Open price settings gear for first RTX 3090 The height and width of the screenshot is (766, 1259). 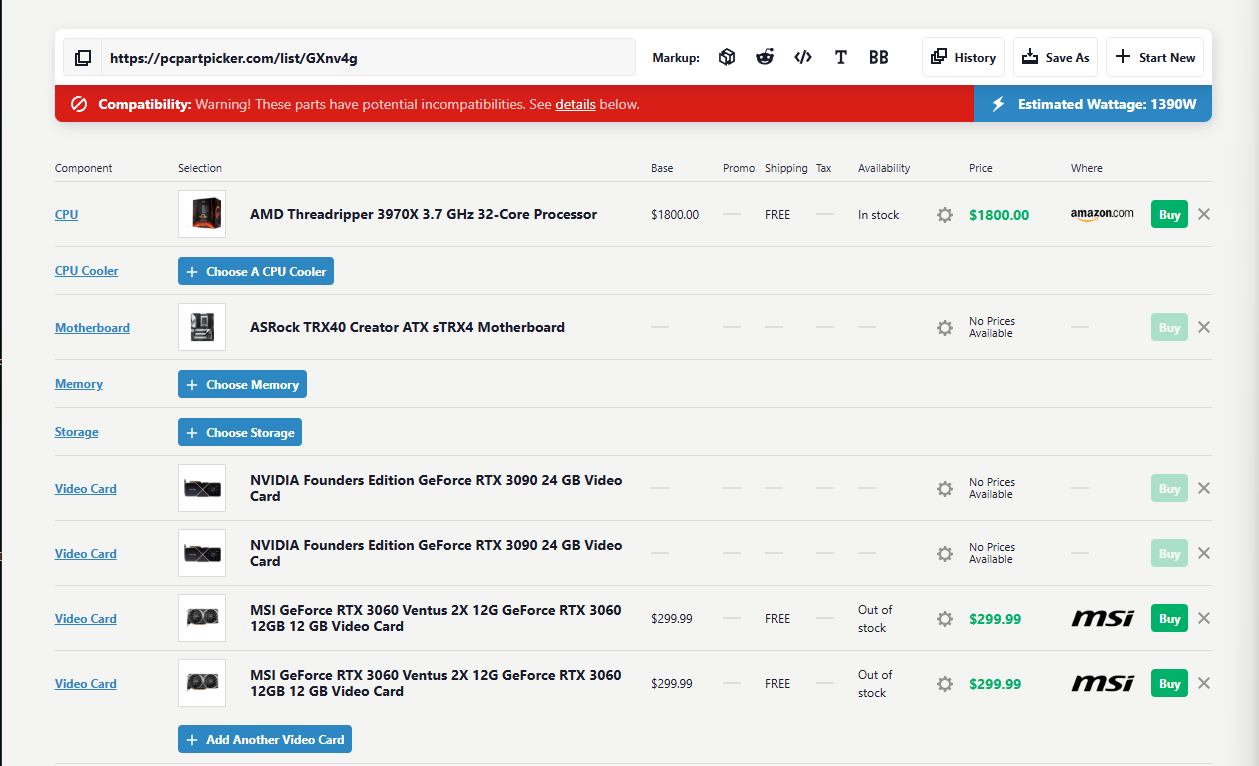click(x=945, y=489)
